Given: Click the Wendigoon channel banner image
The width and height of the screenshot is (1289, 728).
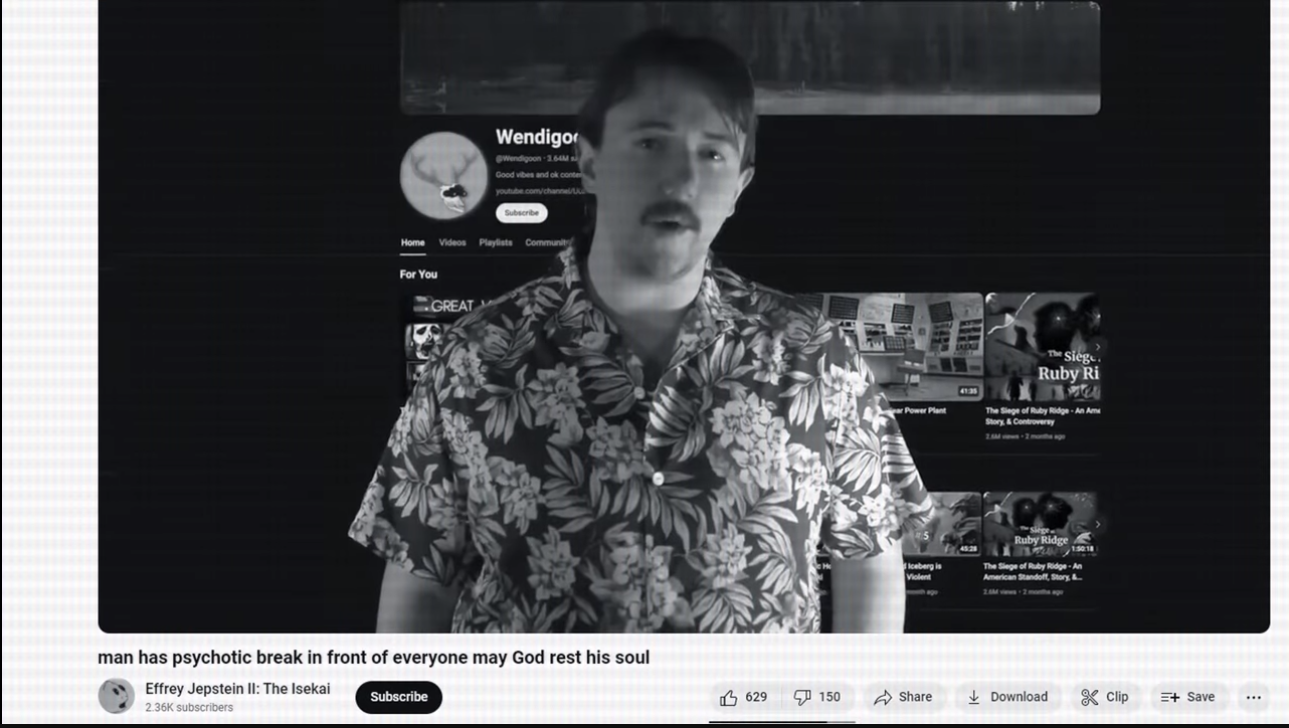Looking at the screenshot, I should (750, 57).
